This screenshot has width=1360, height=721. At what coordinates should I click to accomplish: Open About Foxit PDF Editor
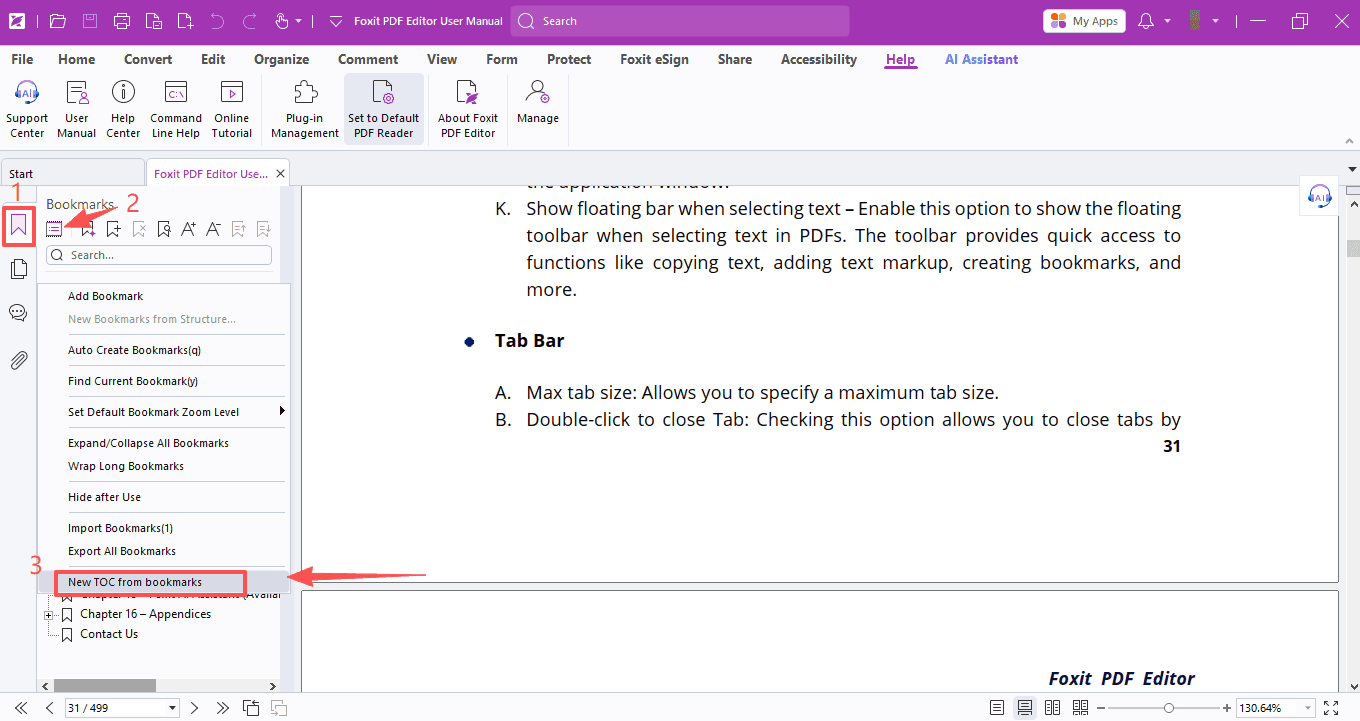pos(467,108)
